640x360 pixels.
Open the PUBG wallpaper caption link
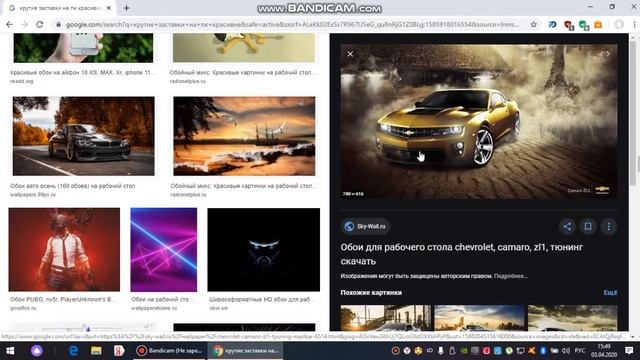point(62,299)
